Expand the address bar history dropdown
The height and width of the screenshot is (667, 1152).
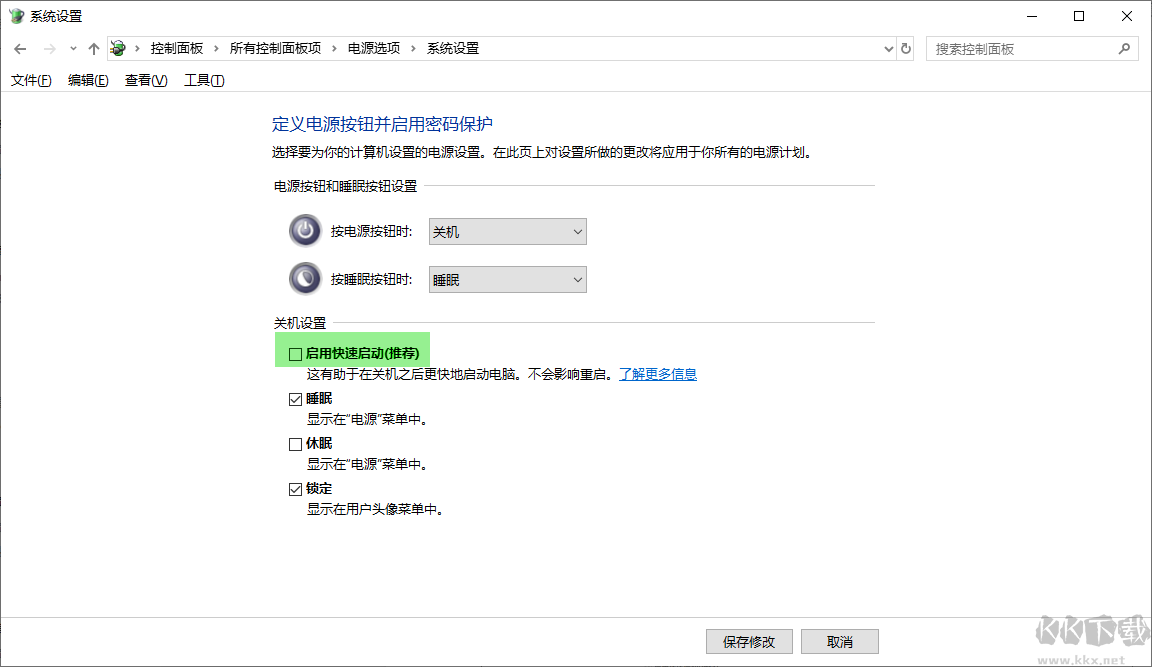[888, 48]
